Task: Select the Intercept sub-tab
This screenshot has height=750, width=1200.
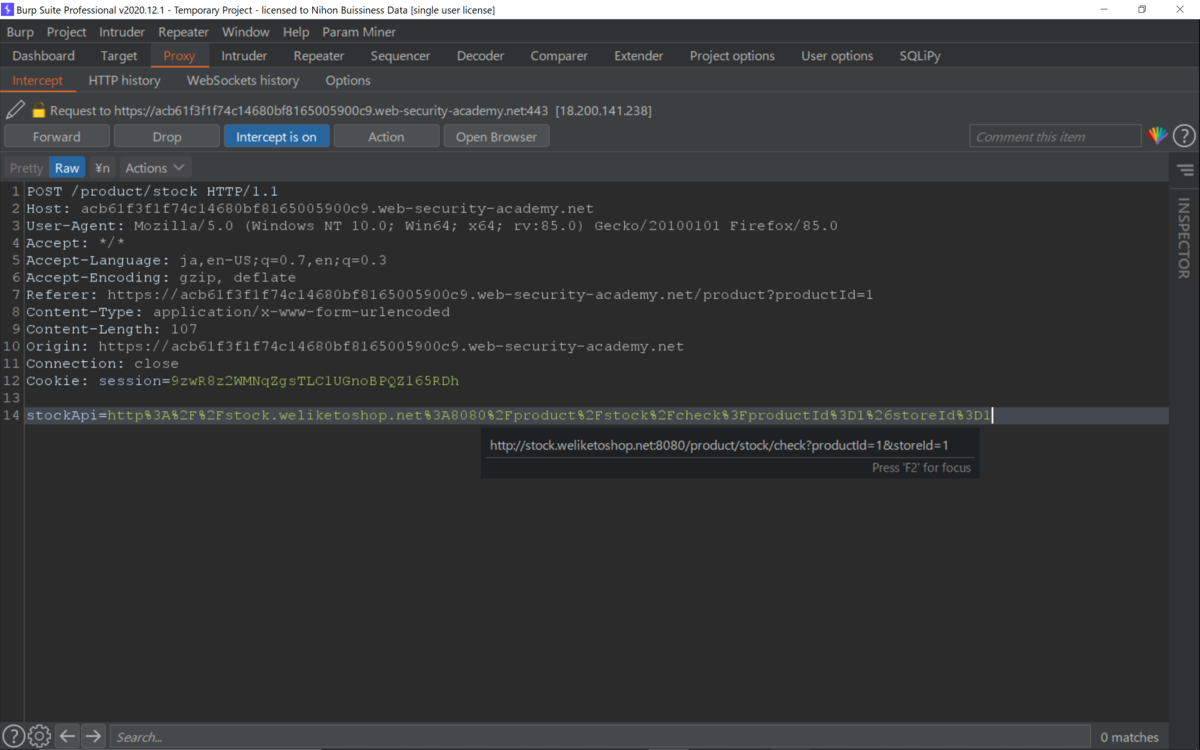Action: (x=38, y=80)
